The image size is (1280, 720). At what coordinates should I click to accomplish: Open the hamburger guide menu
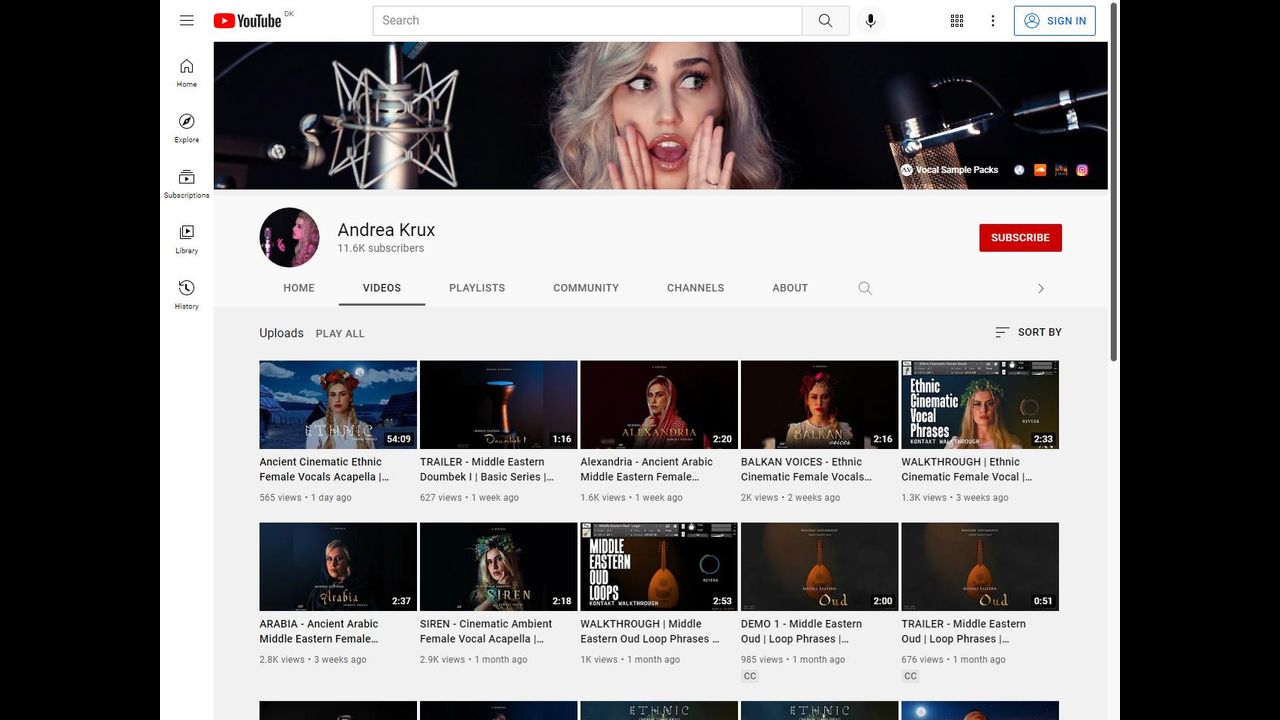click(187, 20)
